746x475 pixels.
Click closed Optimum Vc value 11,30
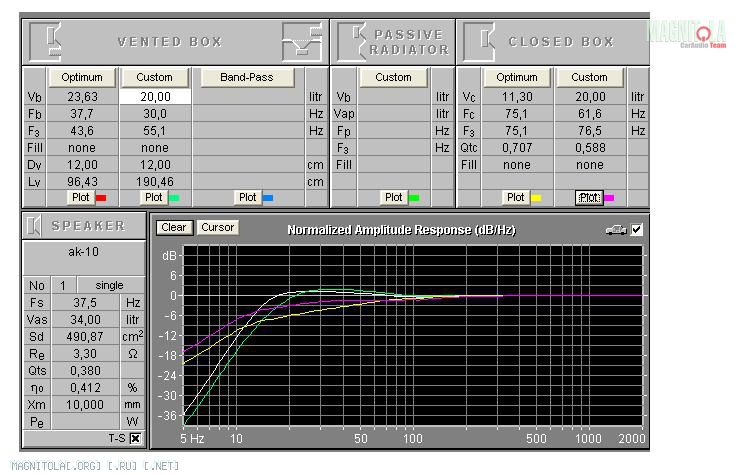[x=517, y=97]
